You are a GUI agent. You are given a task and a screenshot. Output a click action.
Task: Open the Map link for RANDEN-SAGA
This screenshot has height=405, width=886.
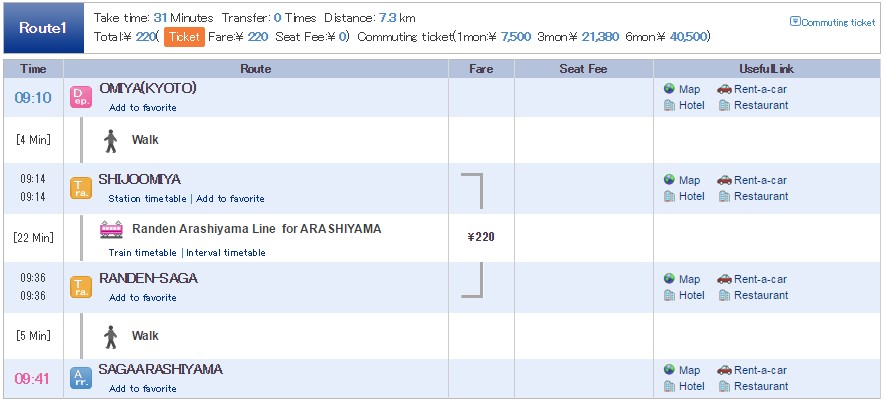689,279
